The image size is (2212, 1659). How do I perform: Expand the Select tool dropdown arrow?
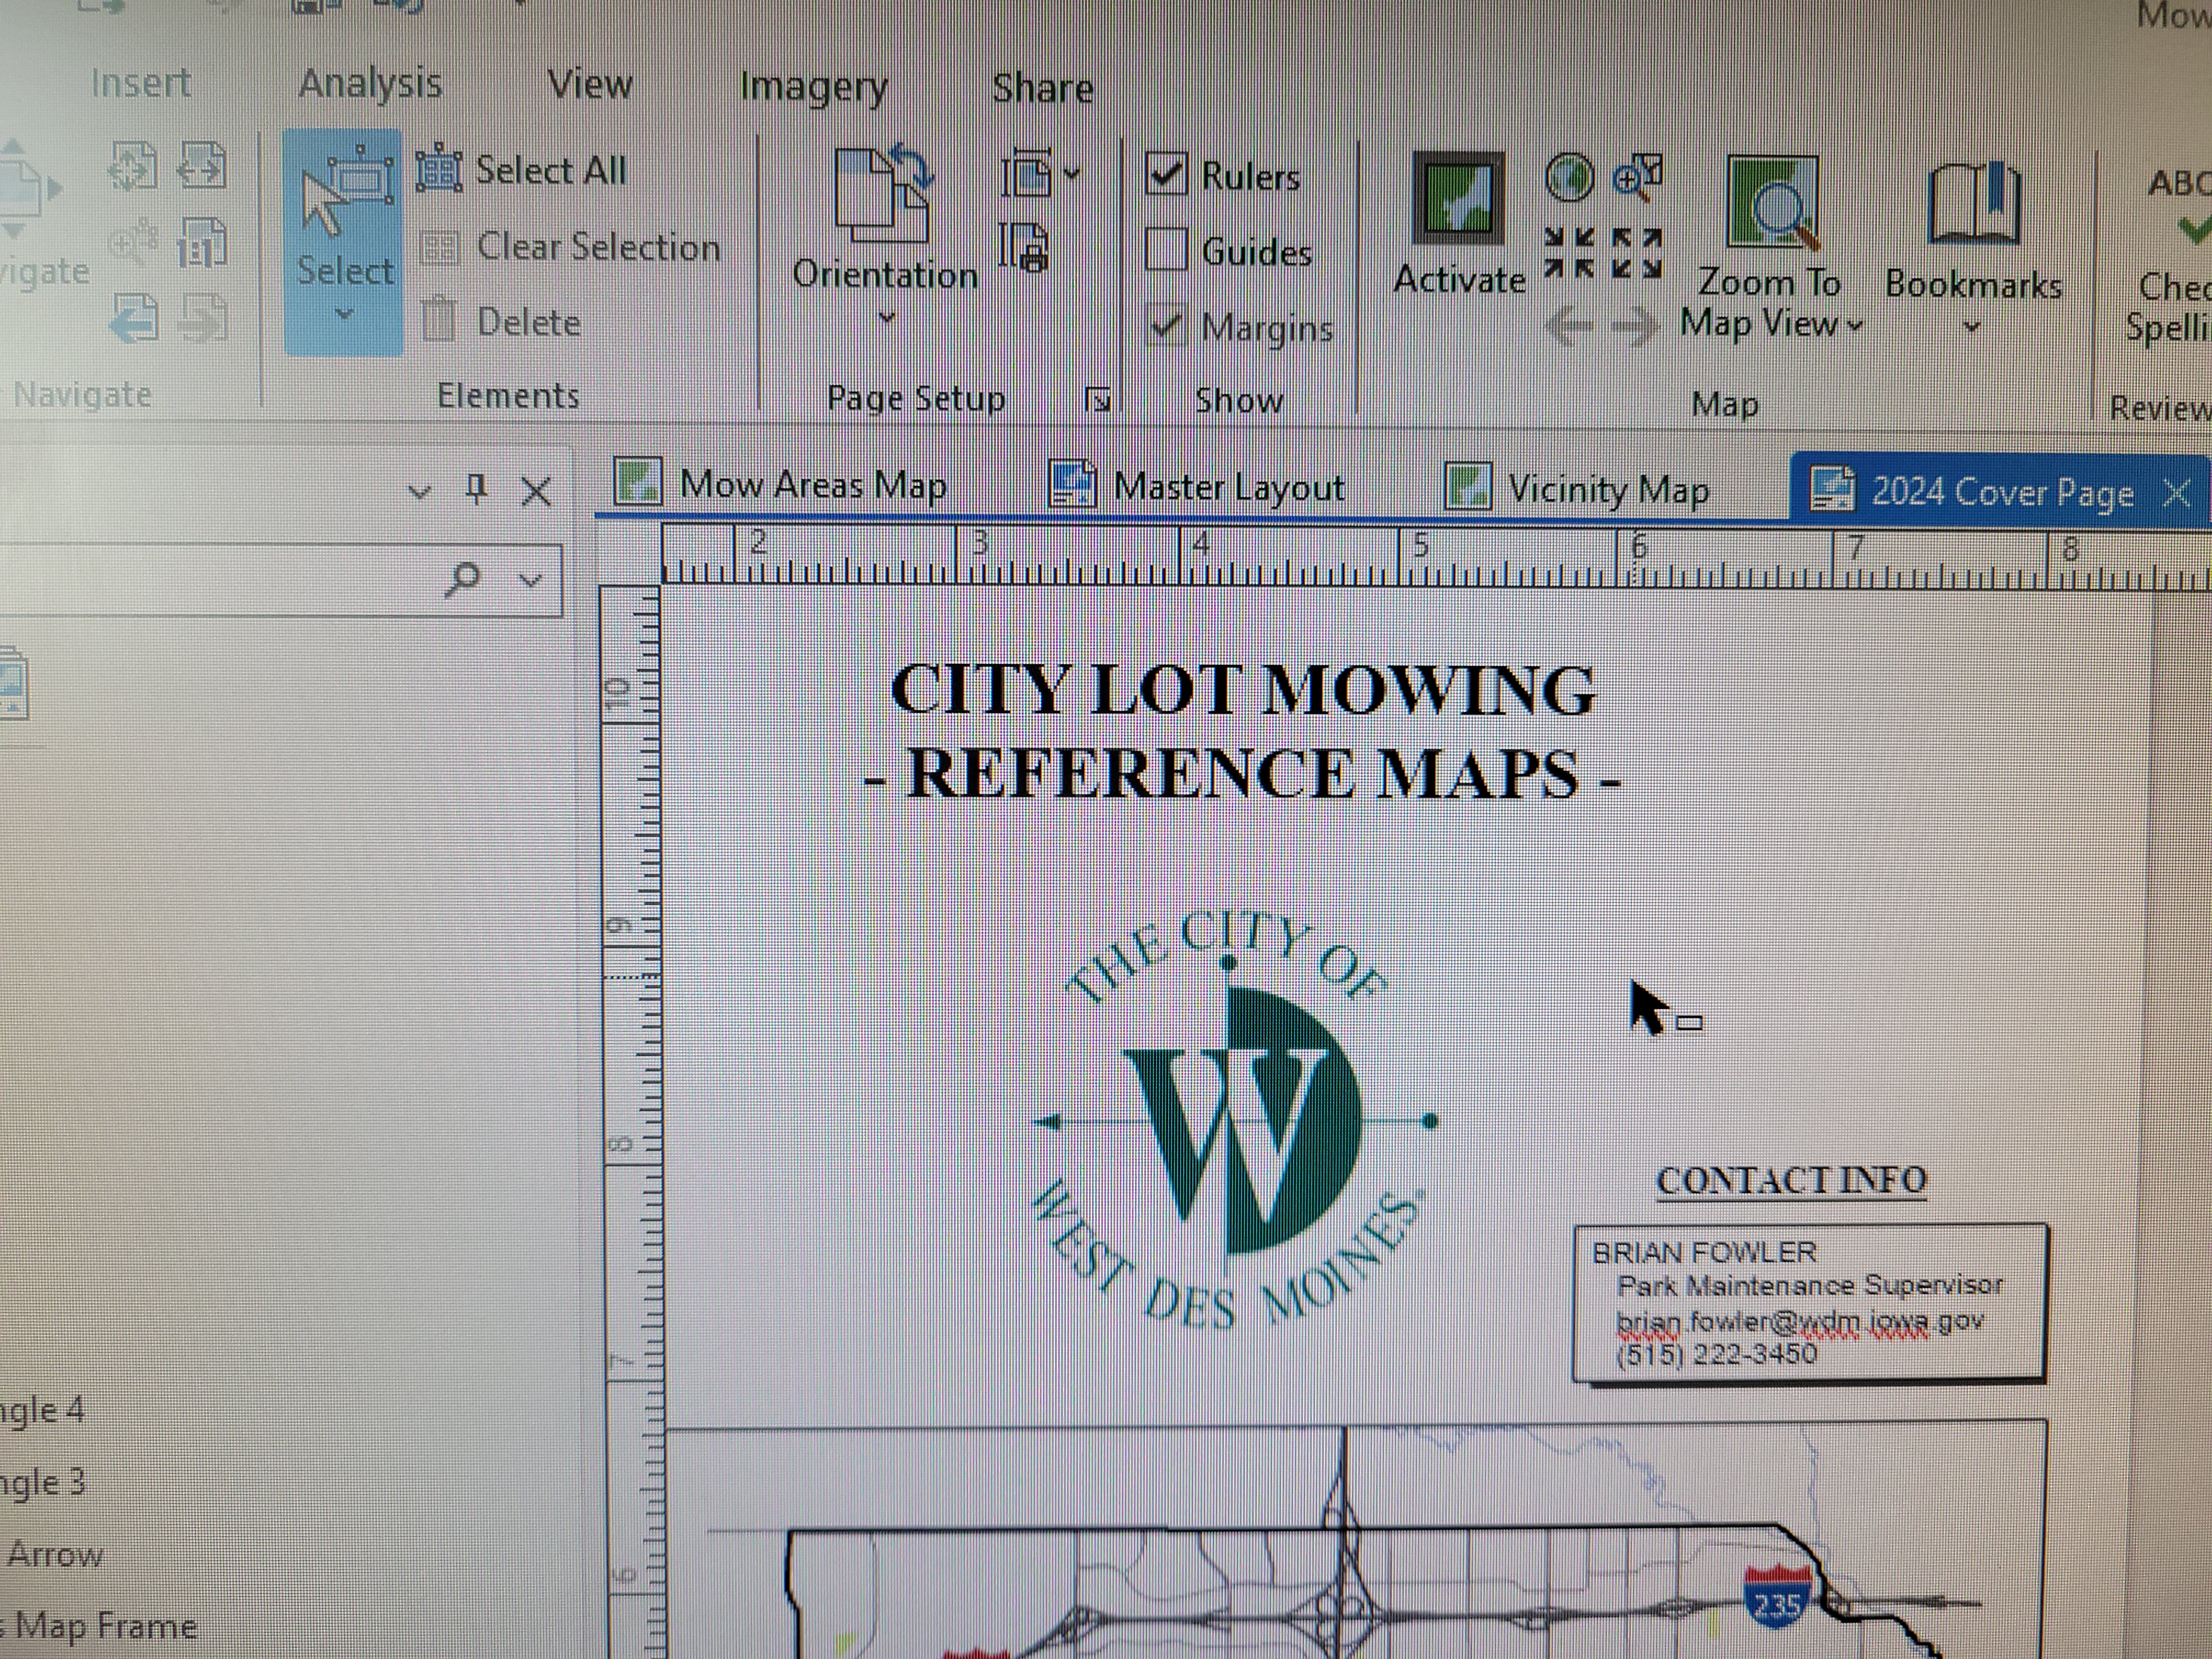(344, 314)
